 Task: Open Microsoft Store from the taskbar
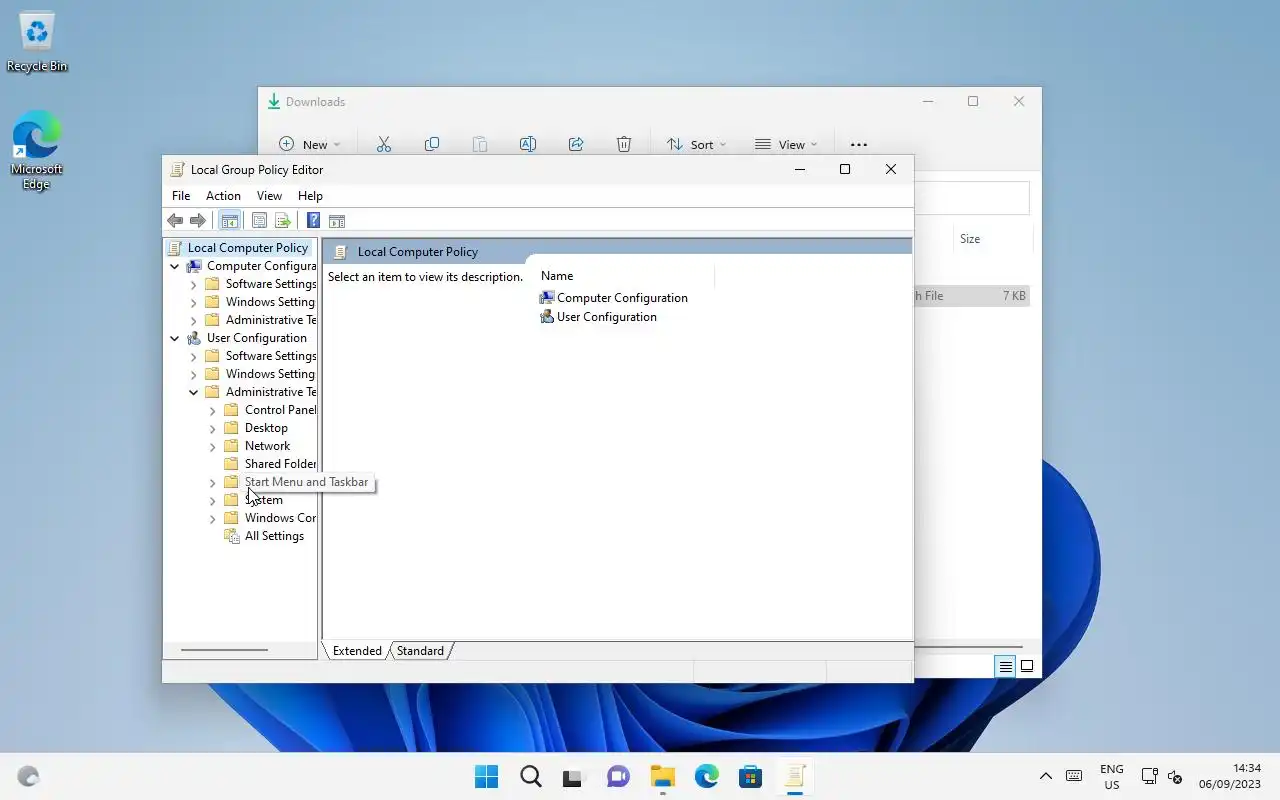[x=750, y=776]
